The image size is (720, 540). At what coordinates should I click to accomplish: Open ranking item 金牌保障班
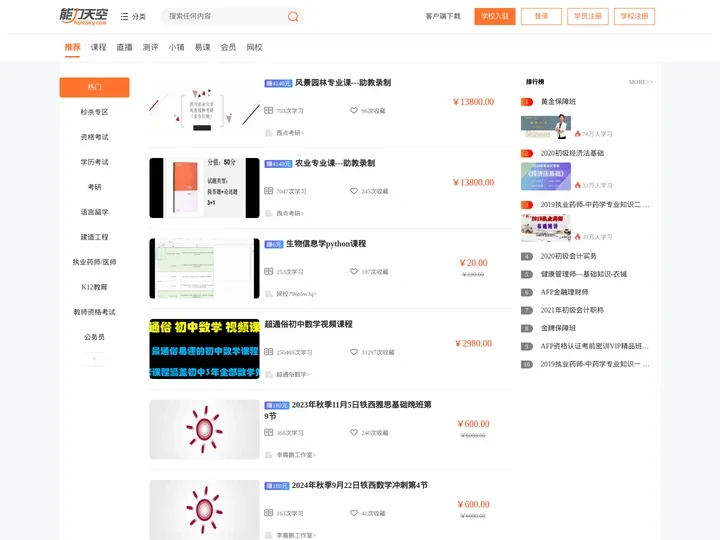558,328
